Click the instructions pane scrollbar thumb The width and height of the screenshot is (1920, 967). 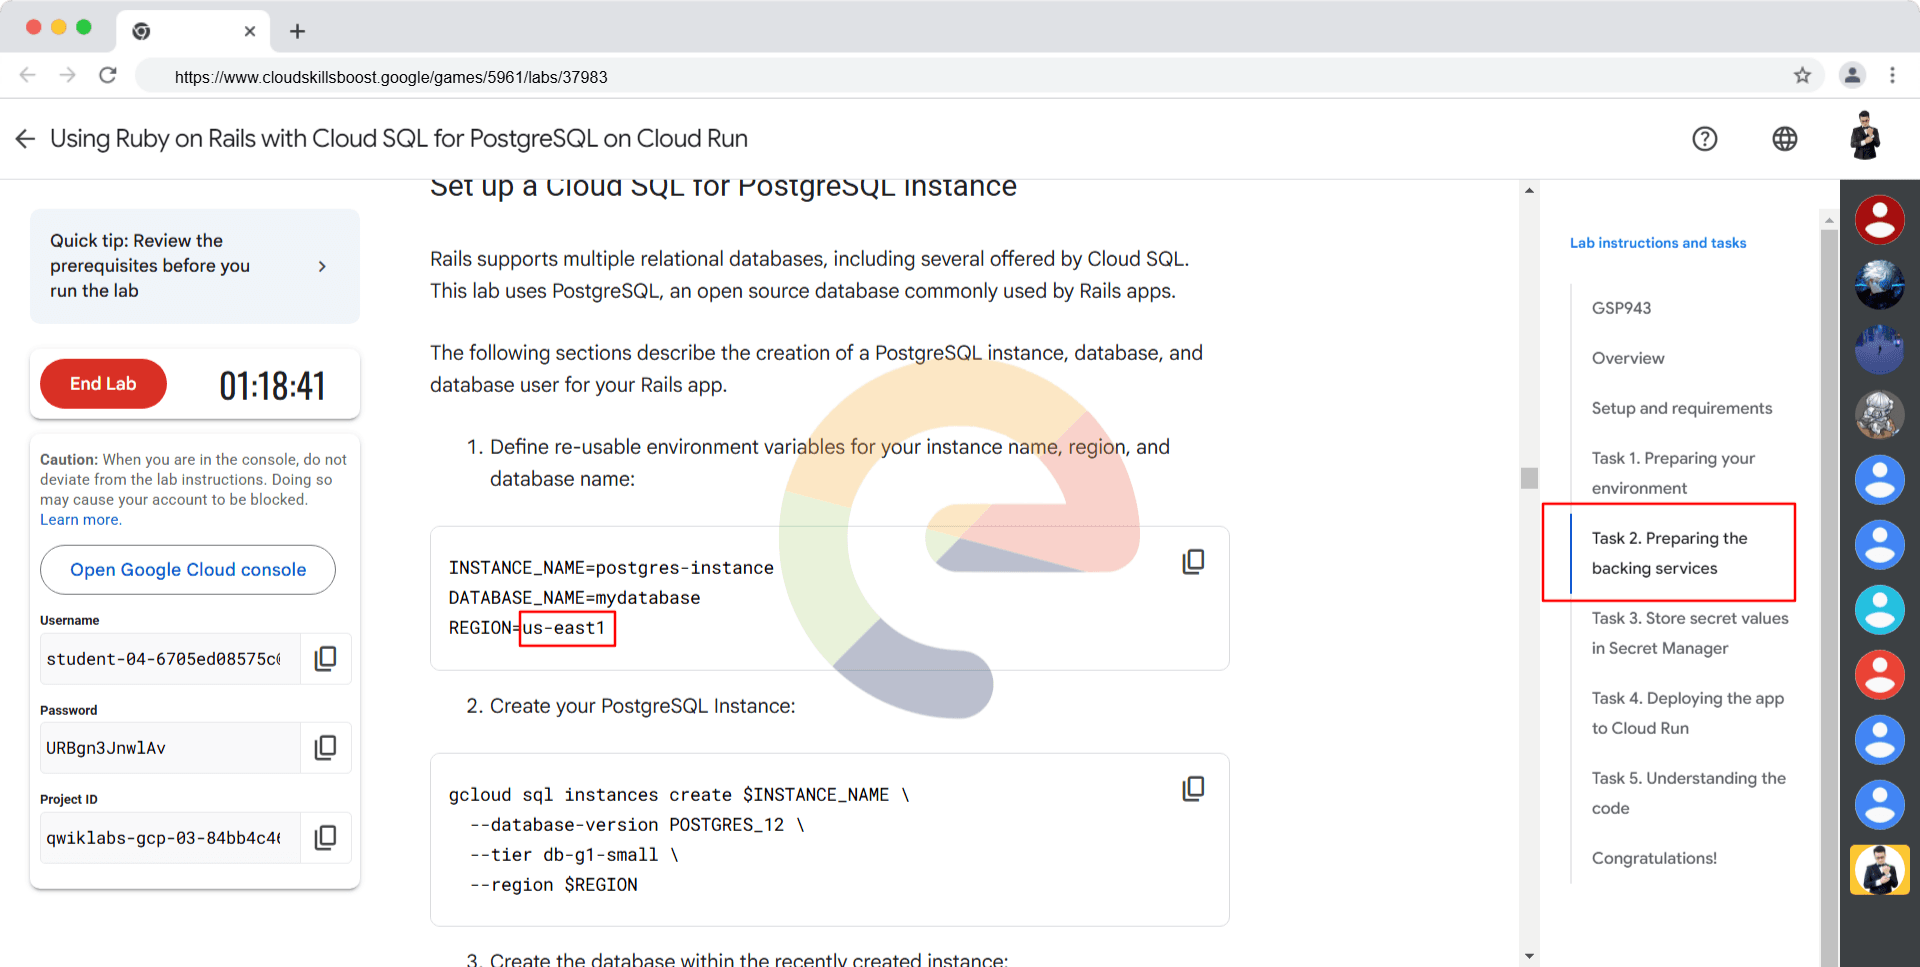pyautogui.click(x=1529, y=478)
